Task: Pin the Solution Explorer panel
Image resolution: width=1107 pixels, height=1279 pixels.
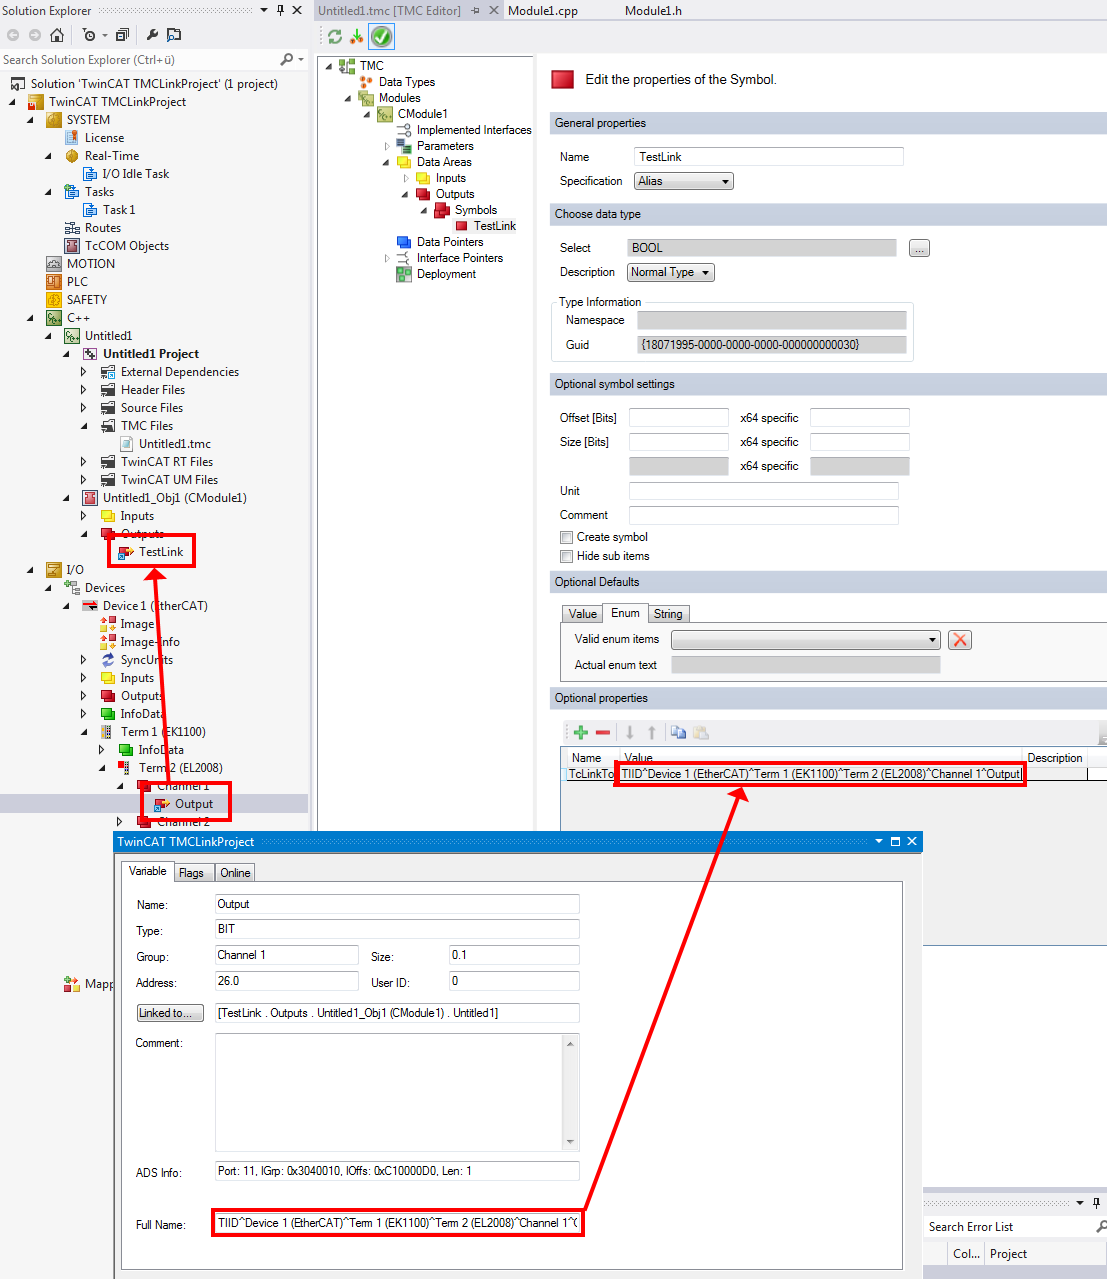Action: click(x=280, y=10)
